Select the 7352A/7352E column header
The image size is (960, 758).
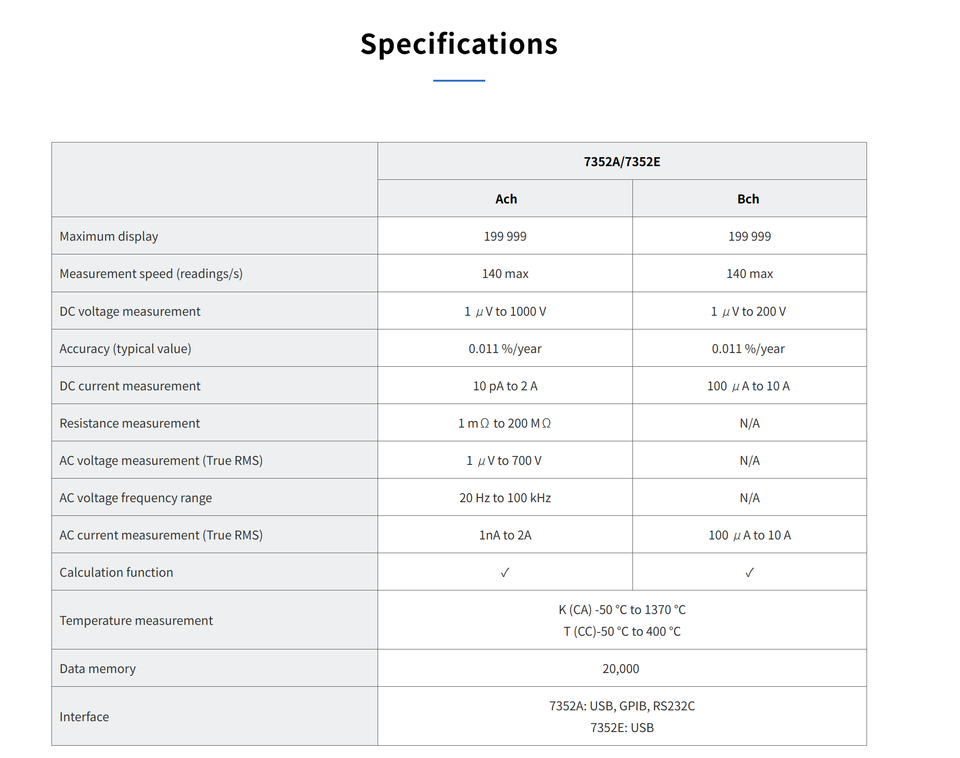click(x=622, y=162)
